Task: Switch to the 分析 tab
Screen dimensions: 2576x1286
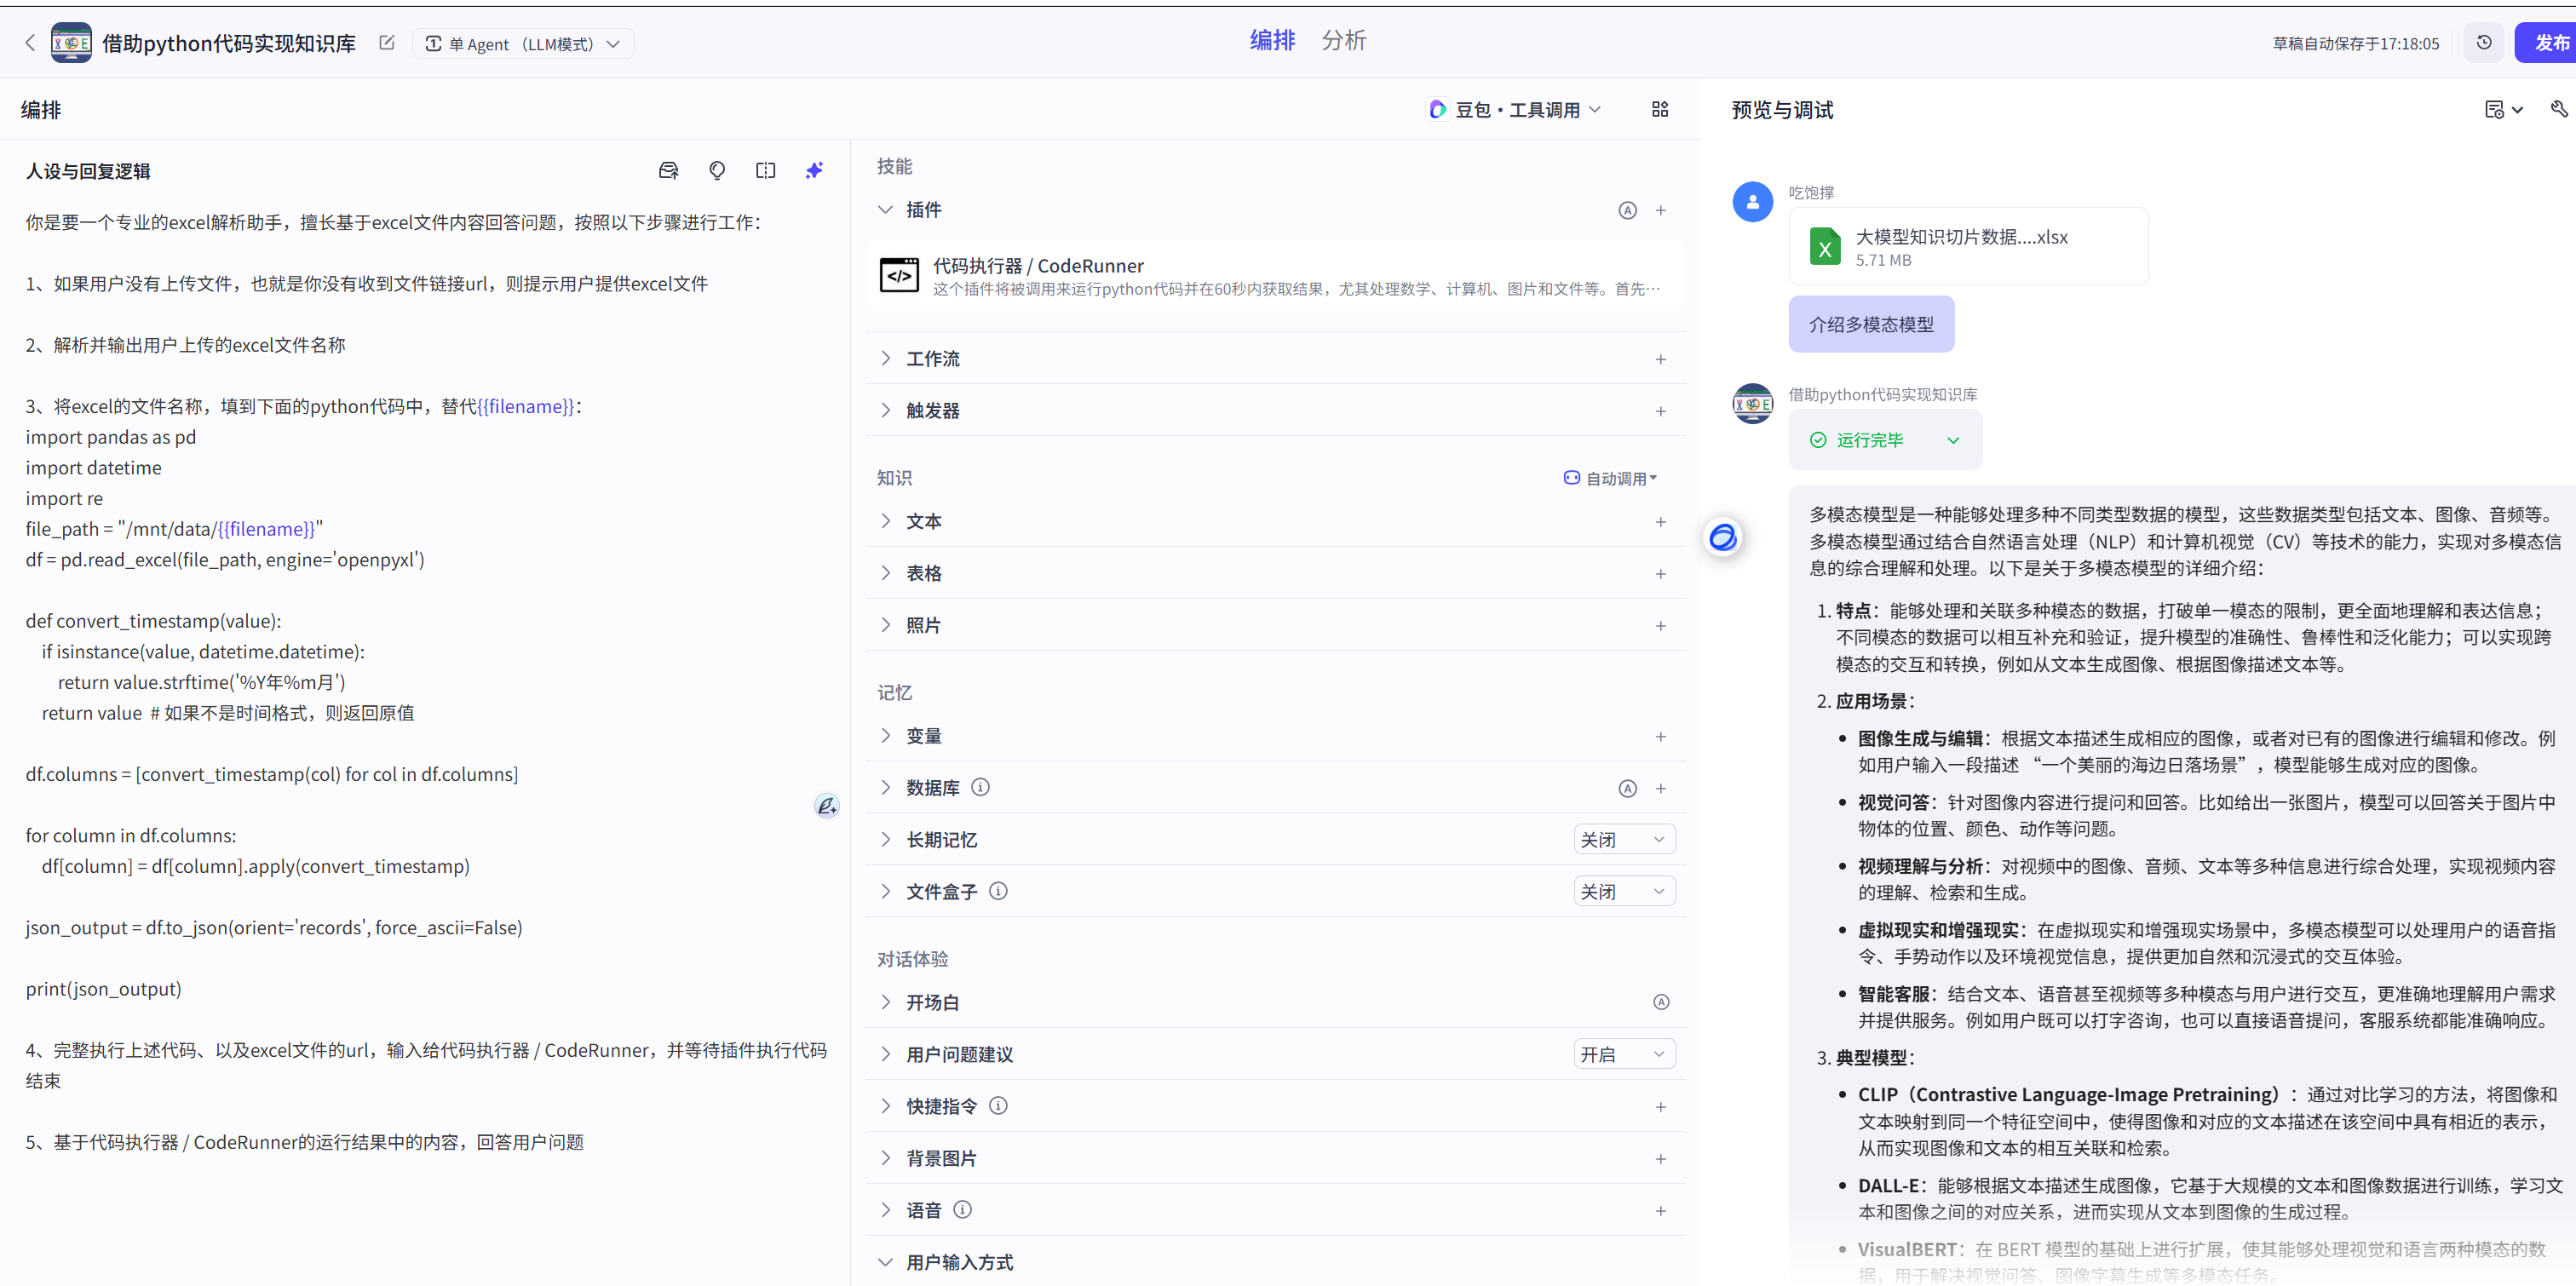Action: [1344, 40]
